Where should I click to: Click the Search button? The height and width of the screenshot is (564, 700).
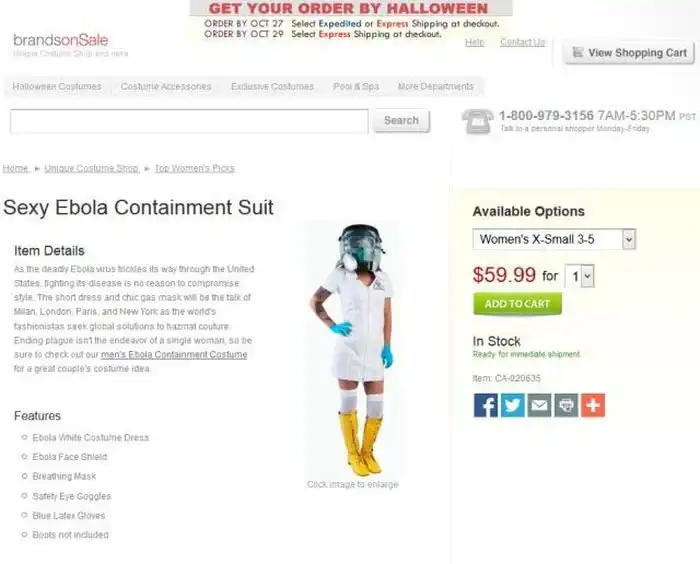click(x=401, y=121)
